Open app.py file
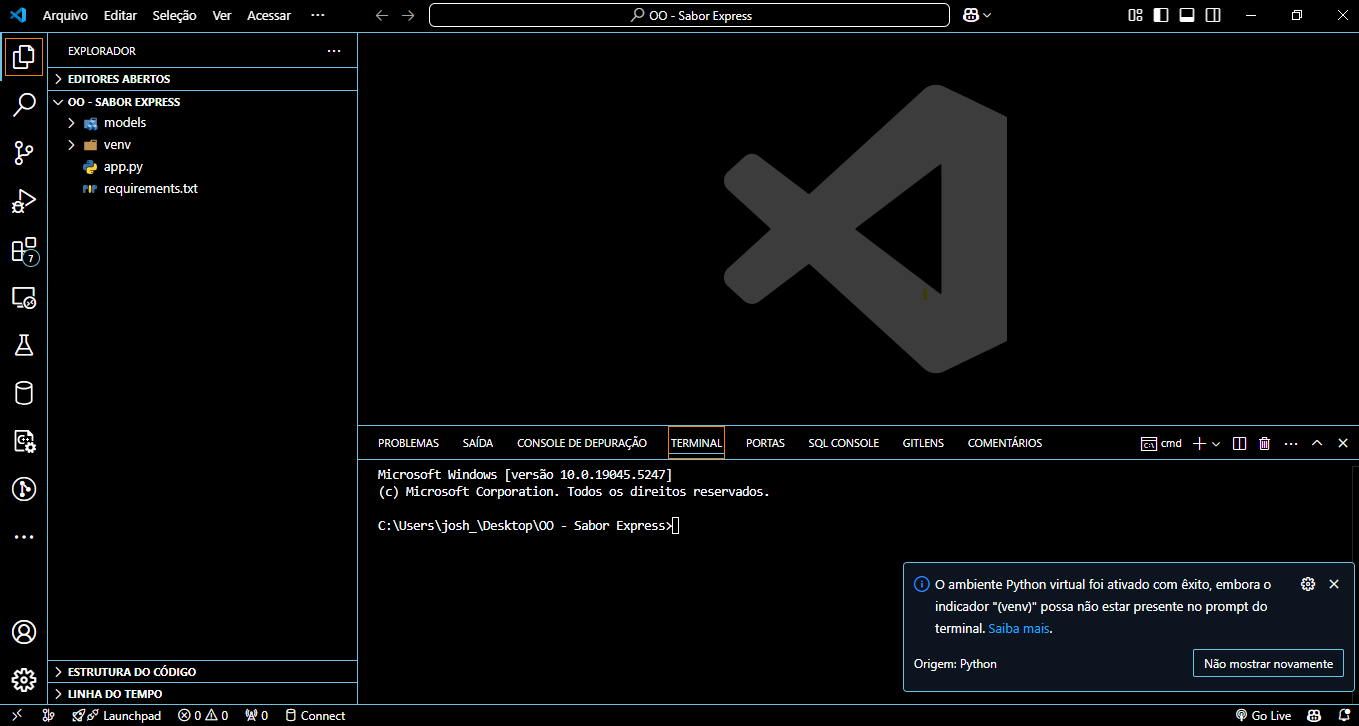 [x=202, y=166]
